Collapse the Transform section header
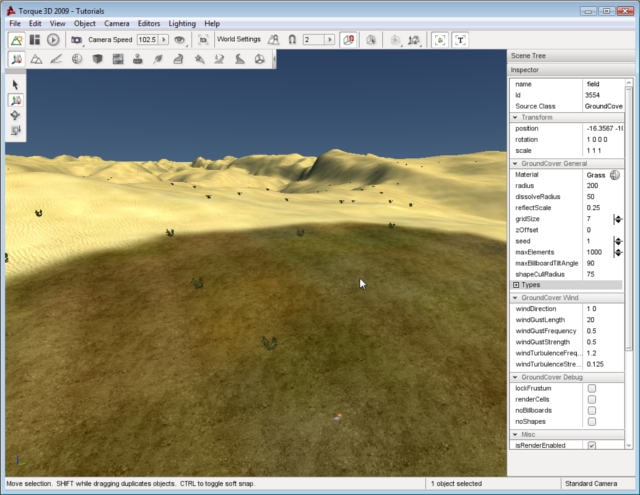The width and height of the screenshot is (640, 495). pyautogui.click(x=516, y=117)
